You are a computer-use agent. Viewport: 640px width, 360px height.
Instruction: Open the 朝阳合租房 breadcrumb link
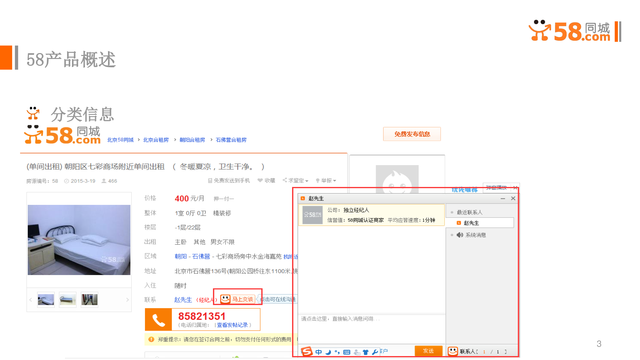click(192, 140)
